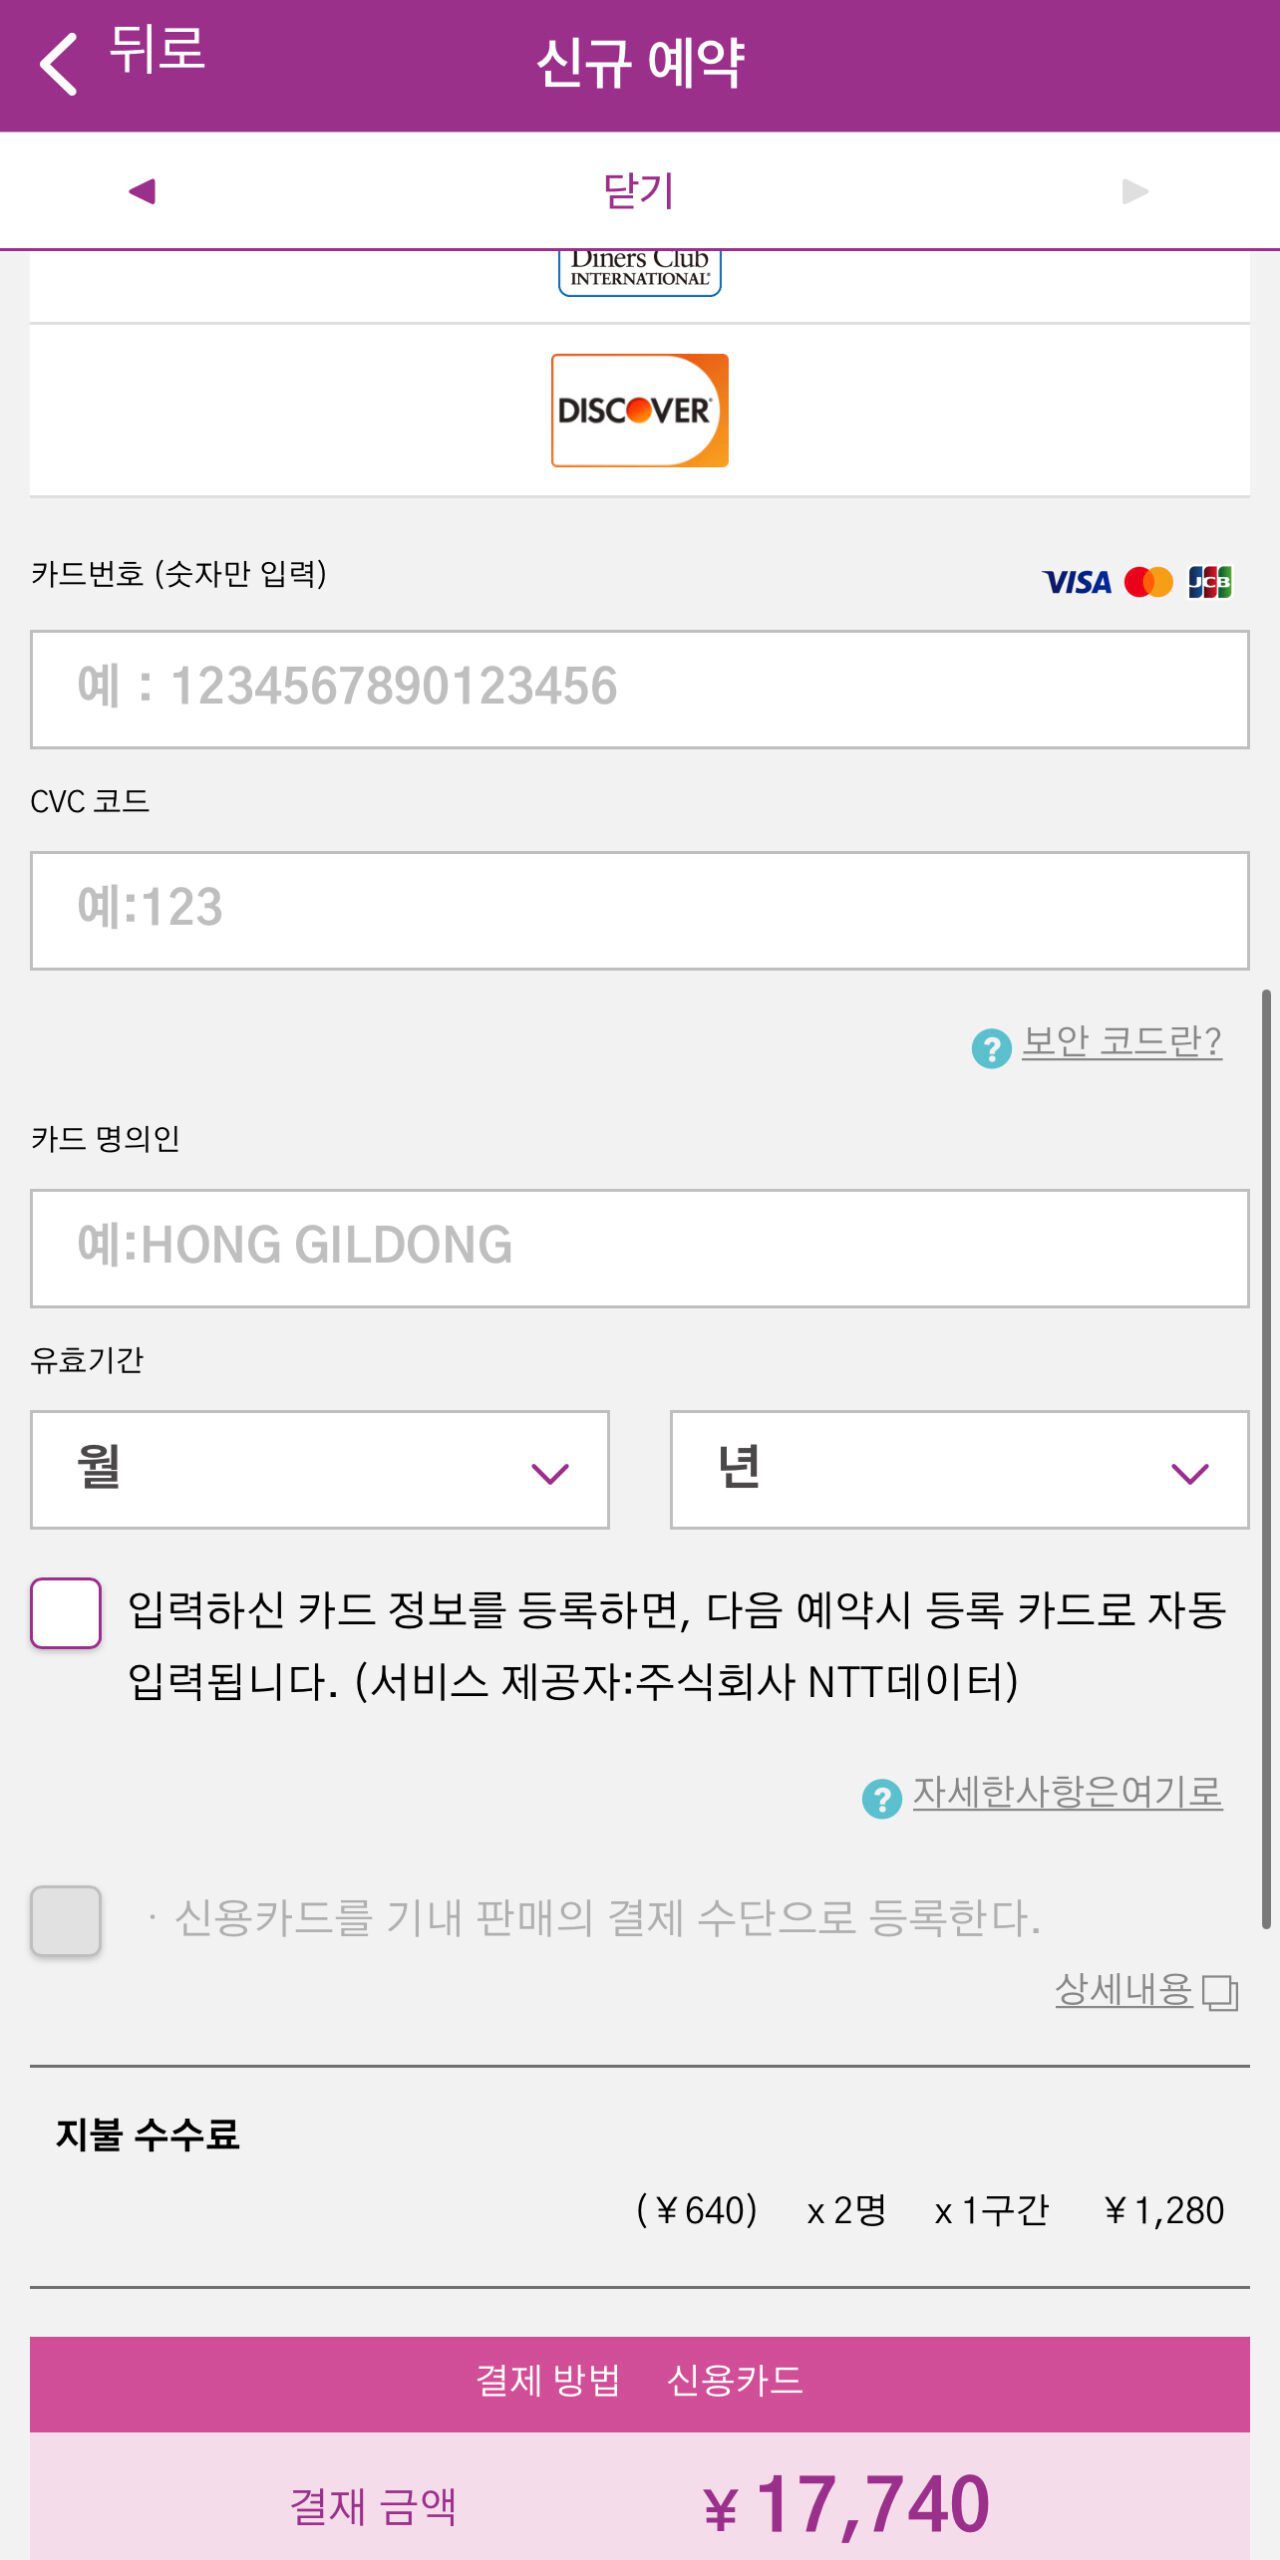Select the Discover card logo
1280x2560 pixels.
click(640, 410)
